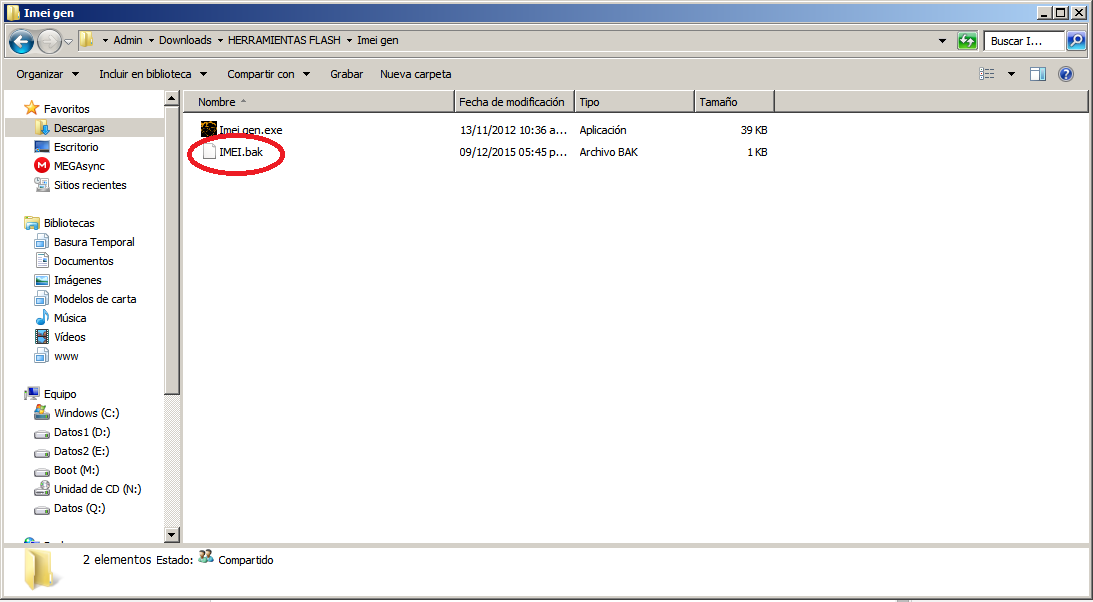Open the Organizar menu
This screenshot has width=1093, height=602.
tap(47, 74)
